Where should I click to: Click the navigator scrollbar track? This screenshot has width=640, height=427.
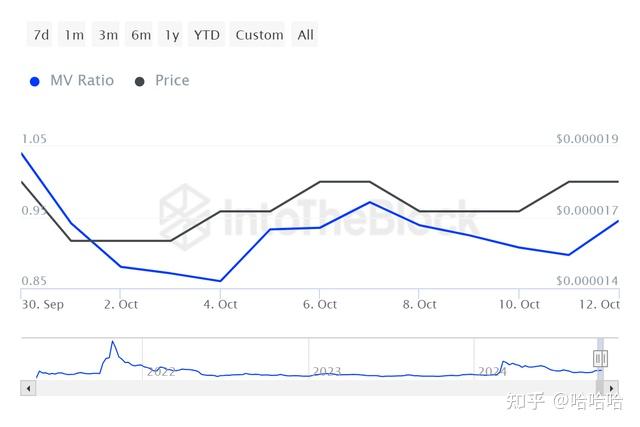pos(300,388)
